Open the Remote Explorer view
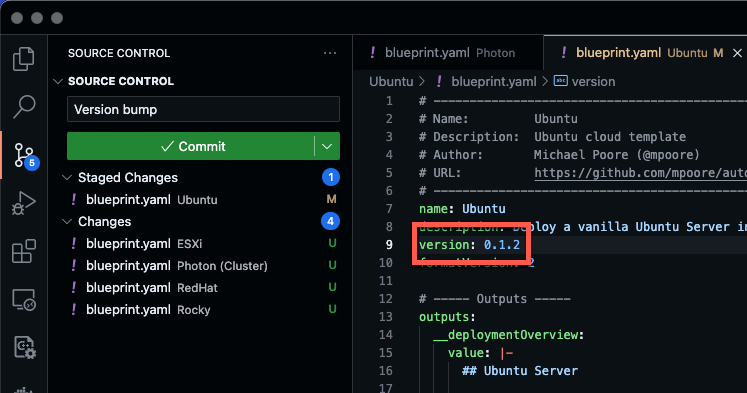 click(x=23, y=300)
